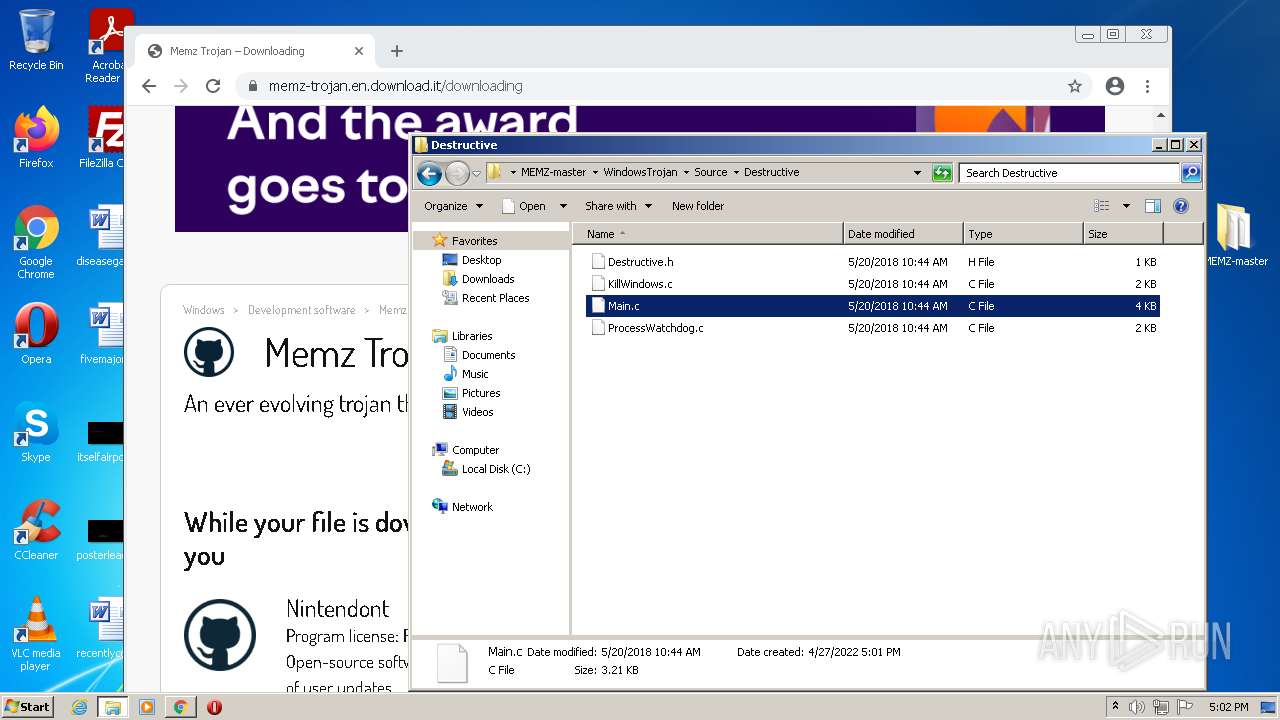The height and width of the screenshot is (720, 1280).
Task: Expand address bar history dropdown
Action: [917, 173]
